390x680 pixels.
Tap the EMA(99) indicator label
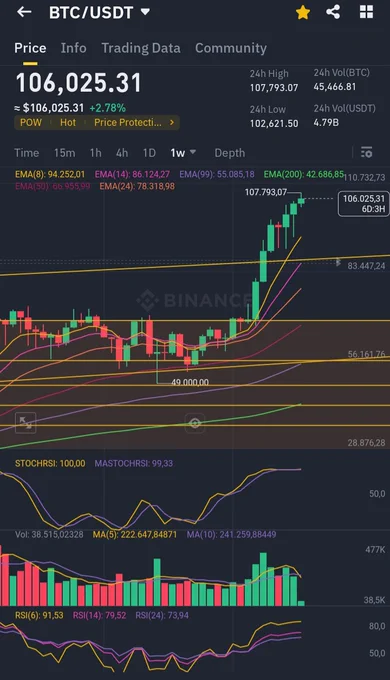click(217, 175)
